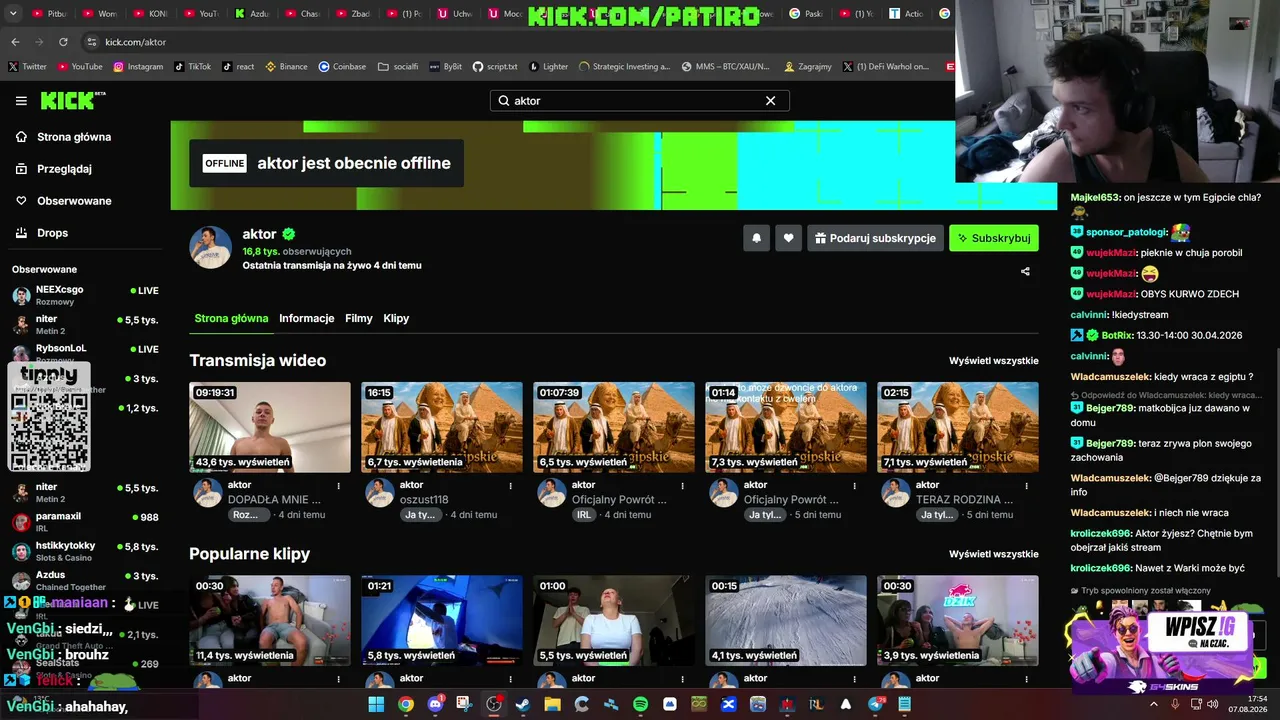1280x720 pixels.
Task: Open Telegram from the taskbar
Action: tap(876, 705)
